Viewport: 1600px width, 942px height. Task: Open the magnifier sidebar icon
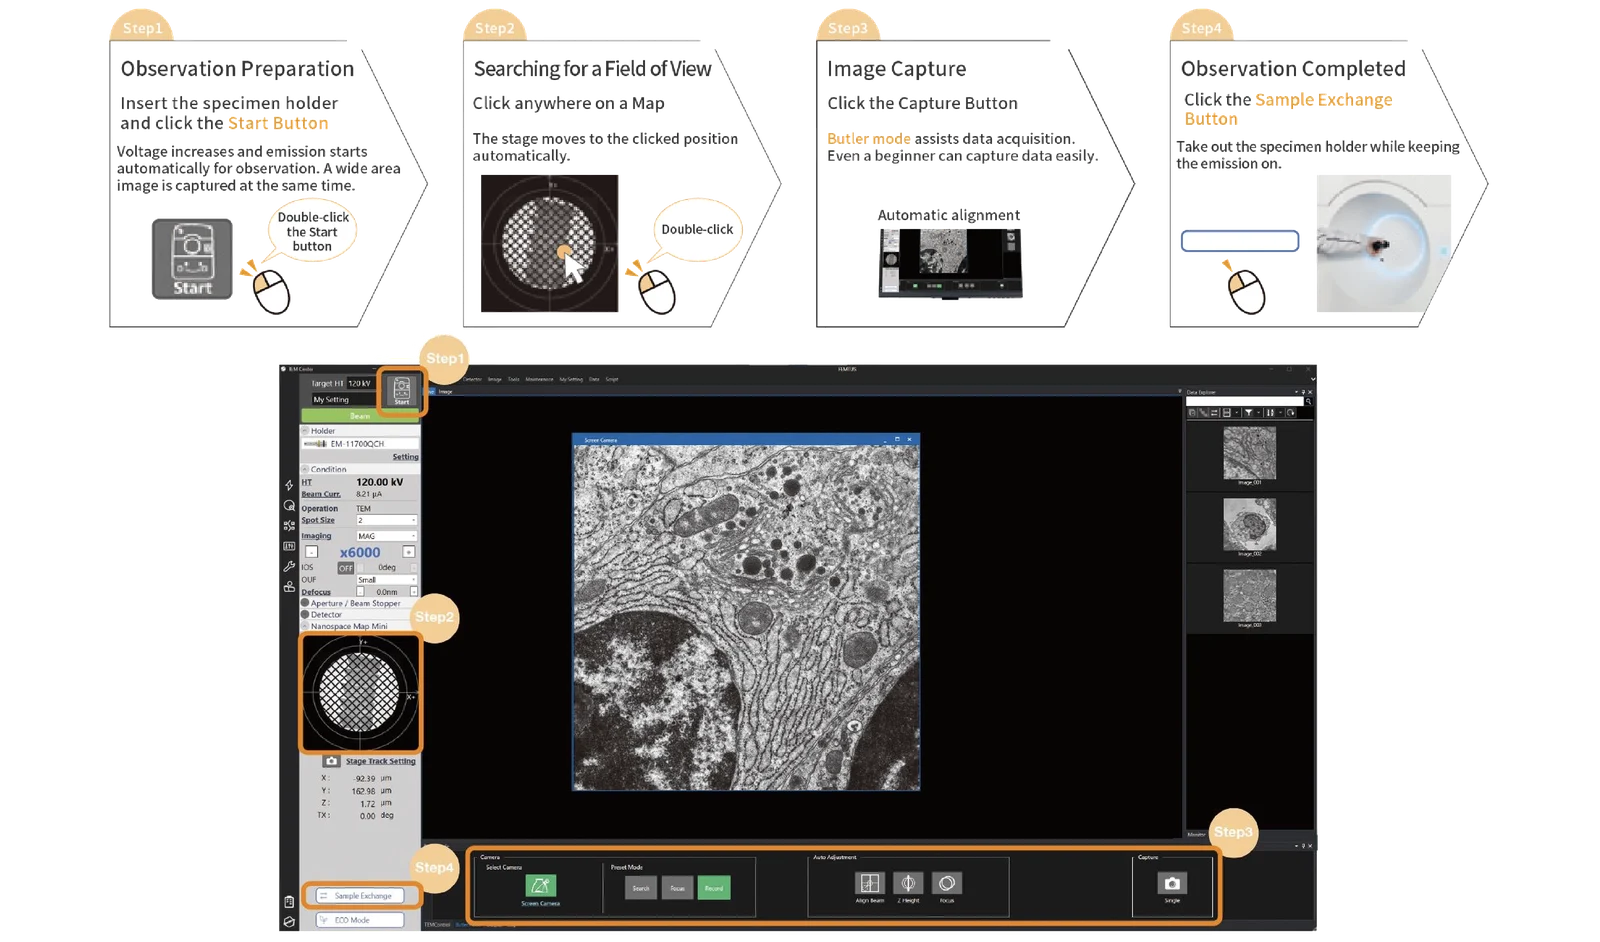(289, 505)
